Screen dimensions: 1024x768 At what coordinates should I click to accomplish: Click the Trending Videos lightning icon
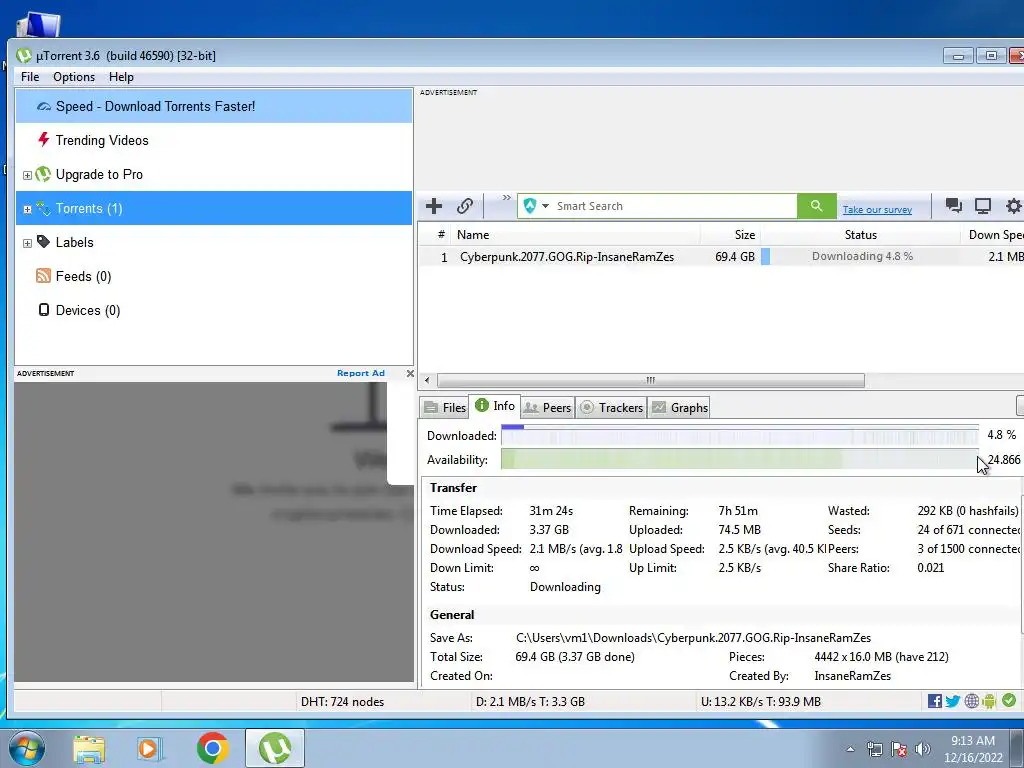(44, 139)
